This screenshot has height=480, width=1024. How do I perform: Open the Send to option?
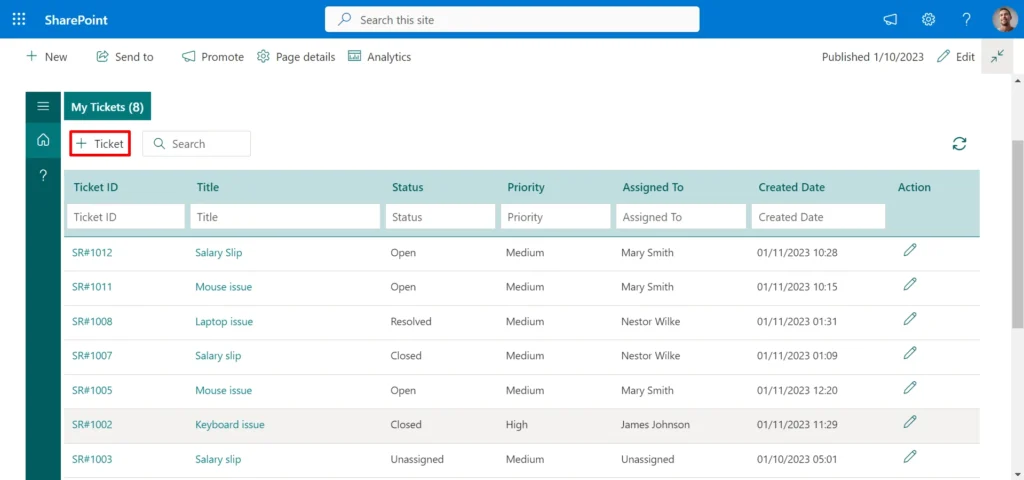point(125,57)
